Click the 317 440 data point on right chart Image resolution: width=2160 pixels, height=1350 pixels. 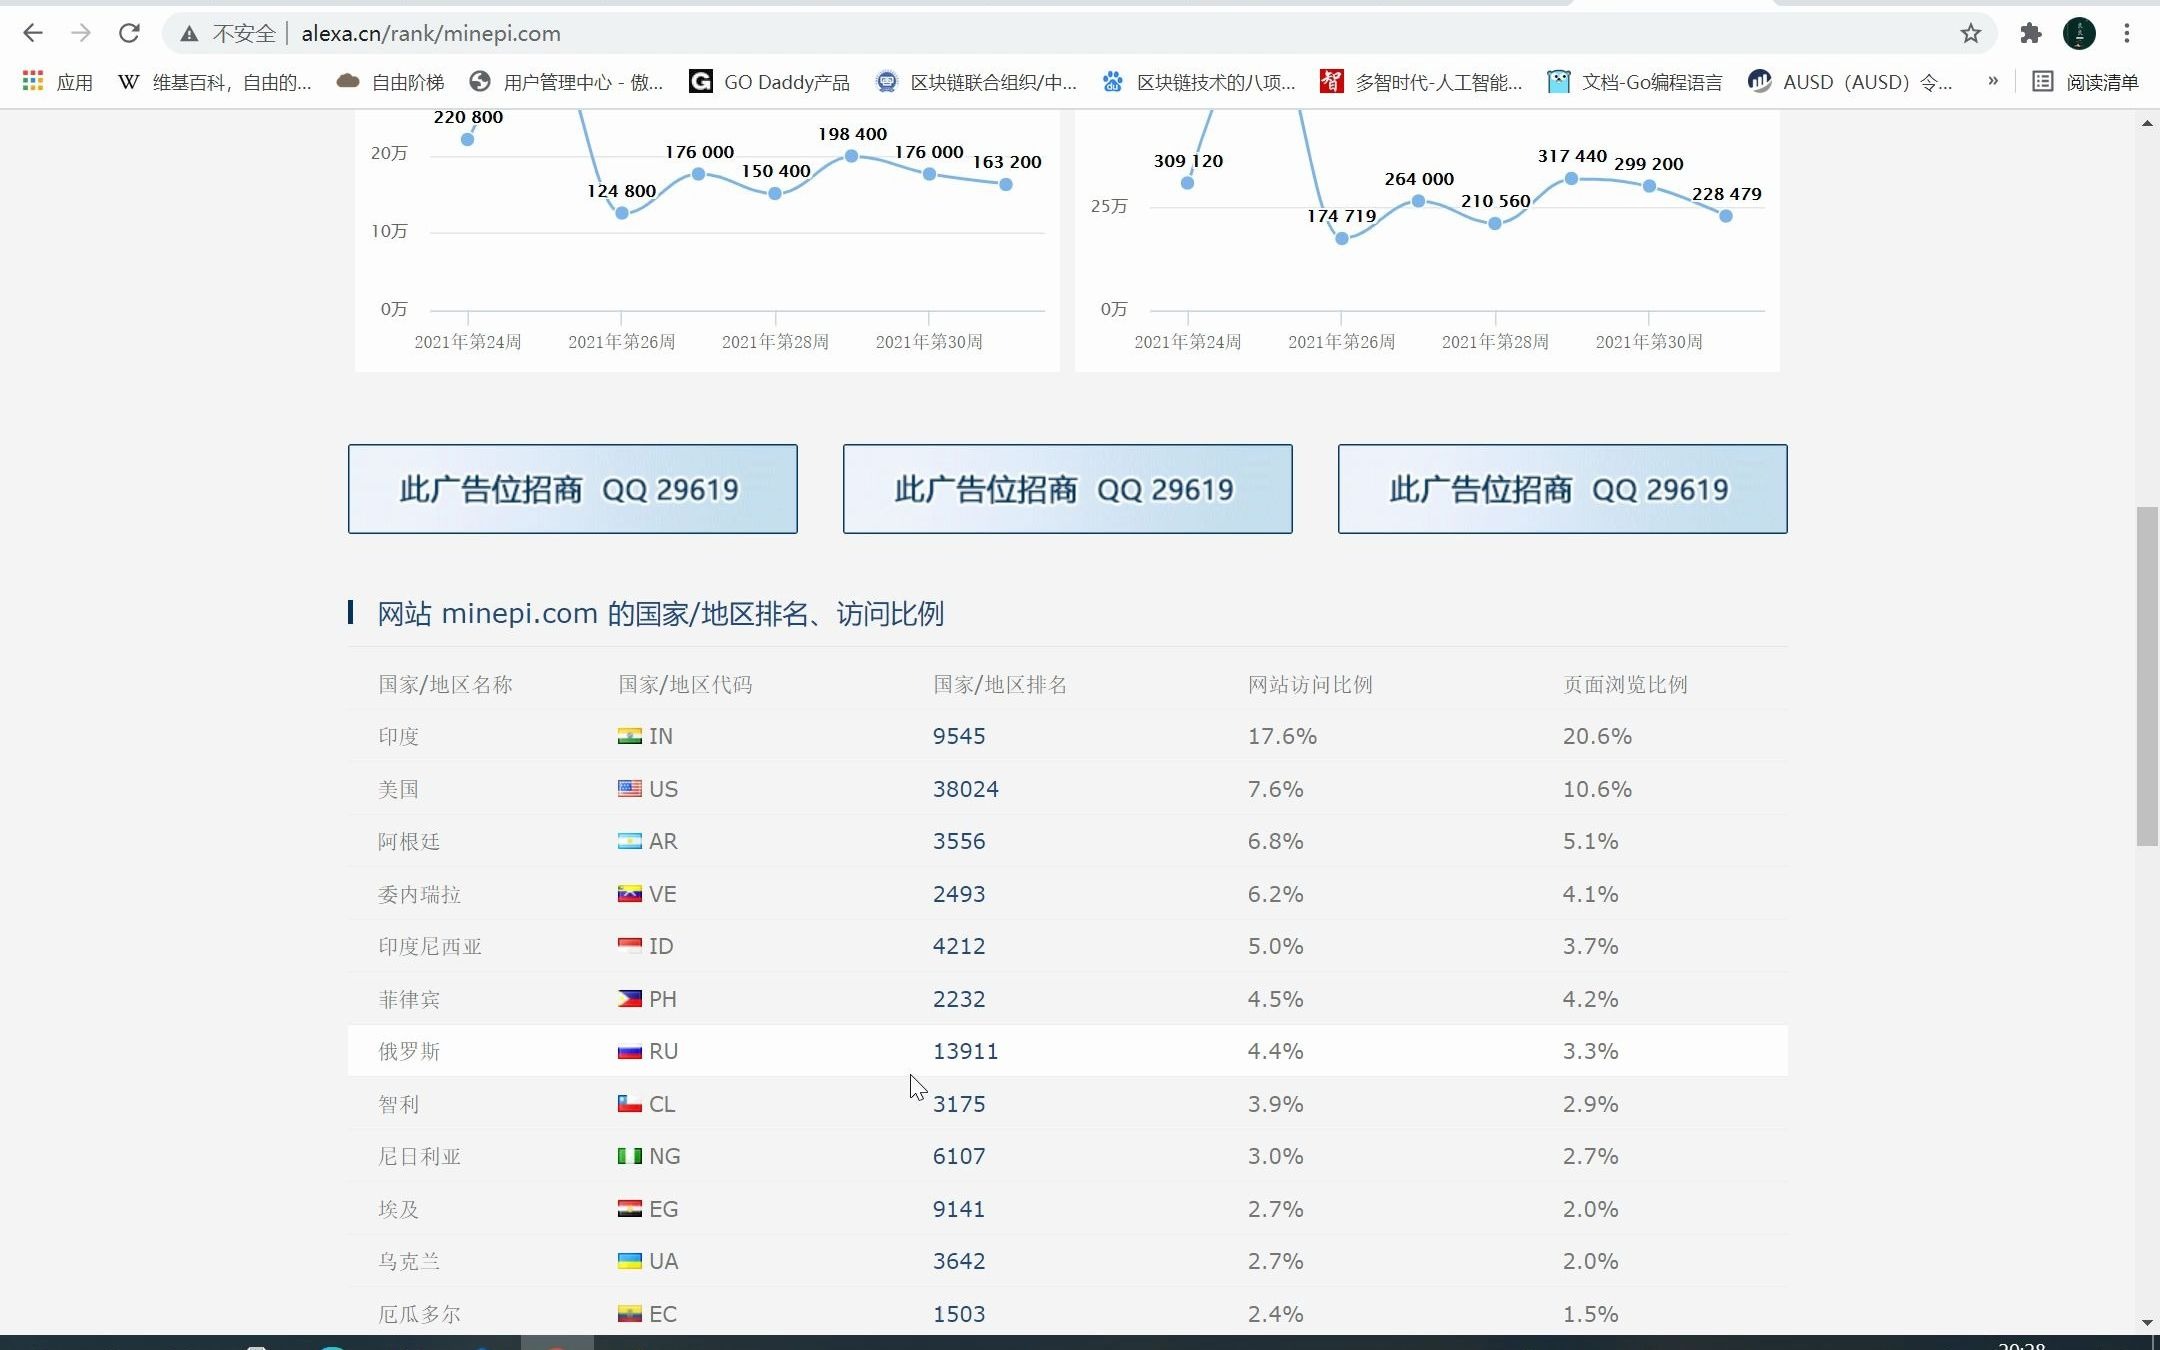[1572, 178]
